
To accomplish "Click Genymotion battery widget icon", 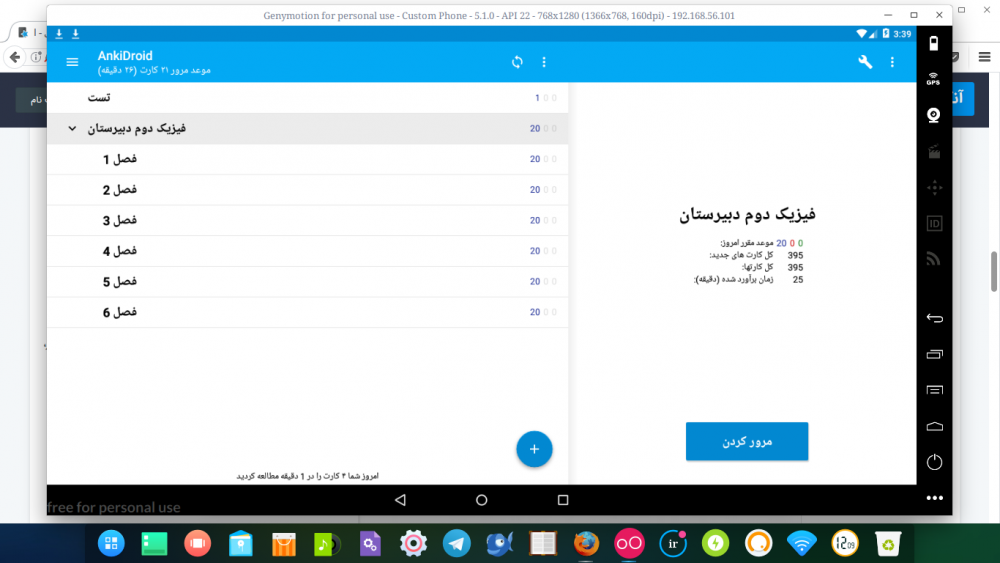I will click(x=933, y=43).
